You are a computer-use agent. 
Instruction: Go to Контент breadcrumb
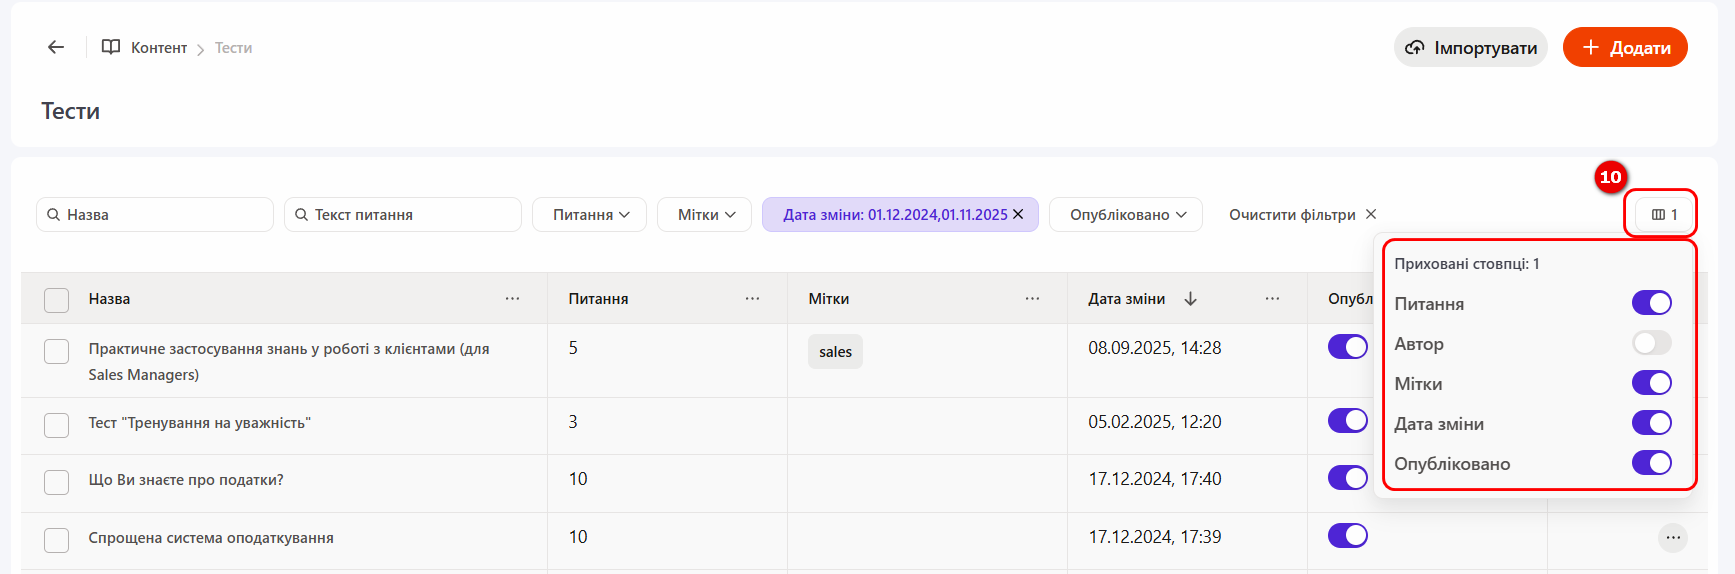pos(159,48)
